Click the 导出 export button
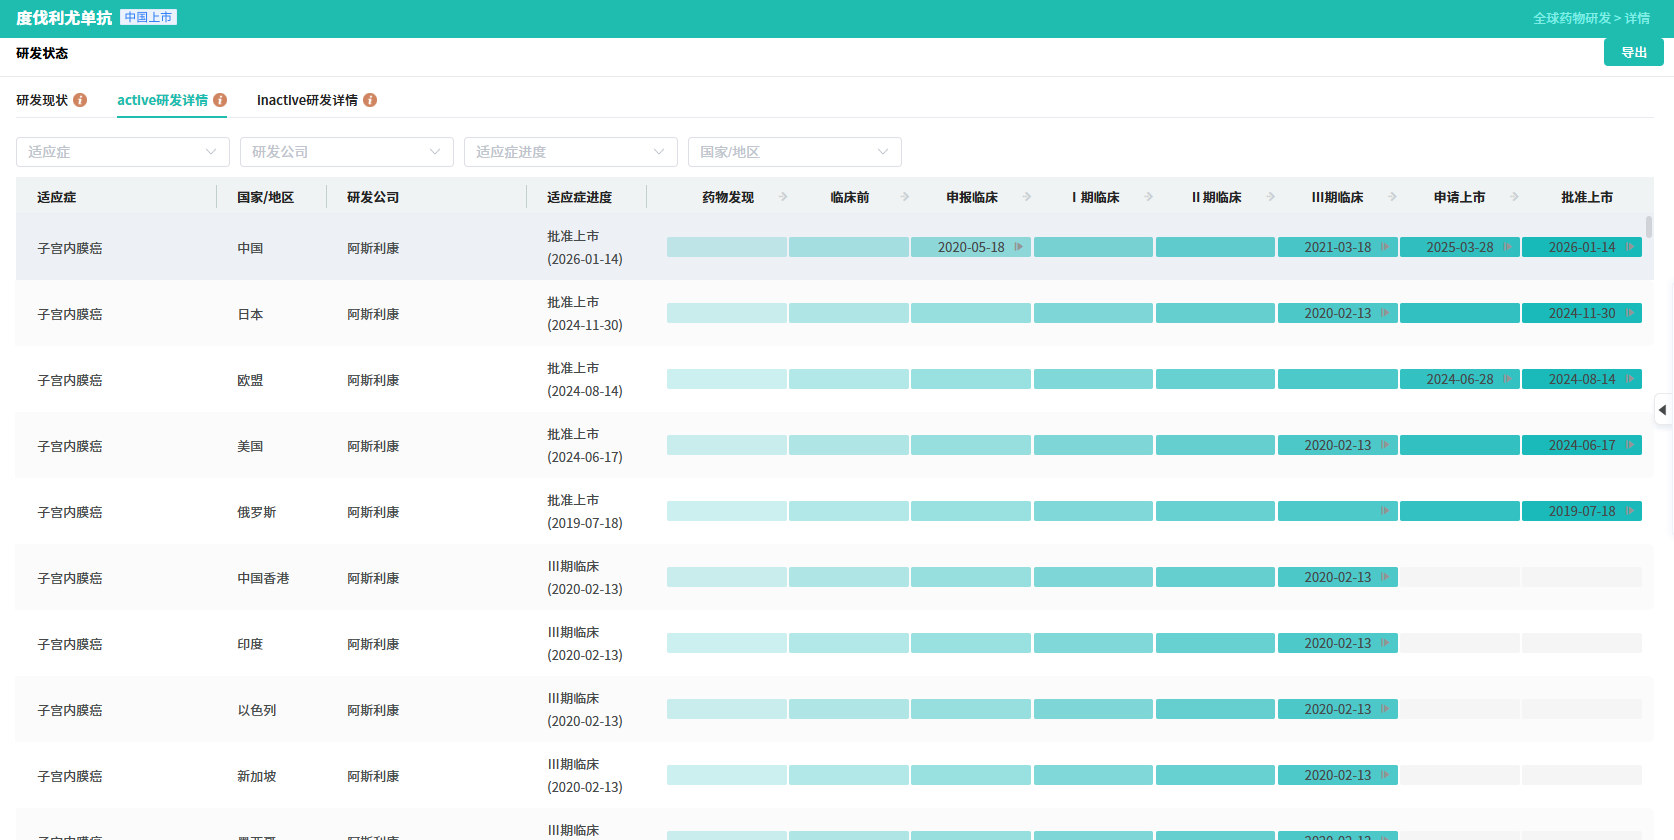The height and width of the screenshot is (840, 1674). pyautogui.click(x=1633, y=52)
